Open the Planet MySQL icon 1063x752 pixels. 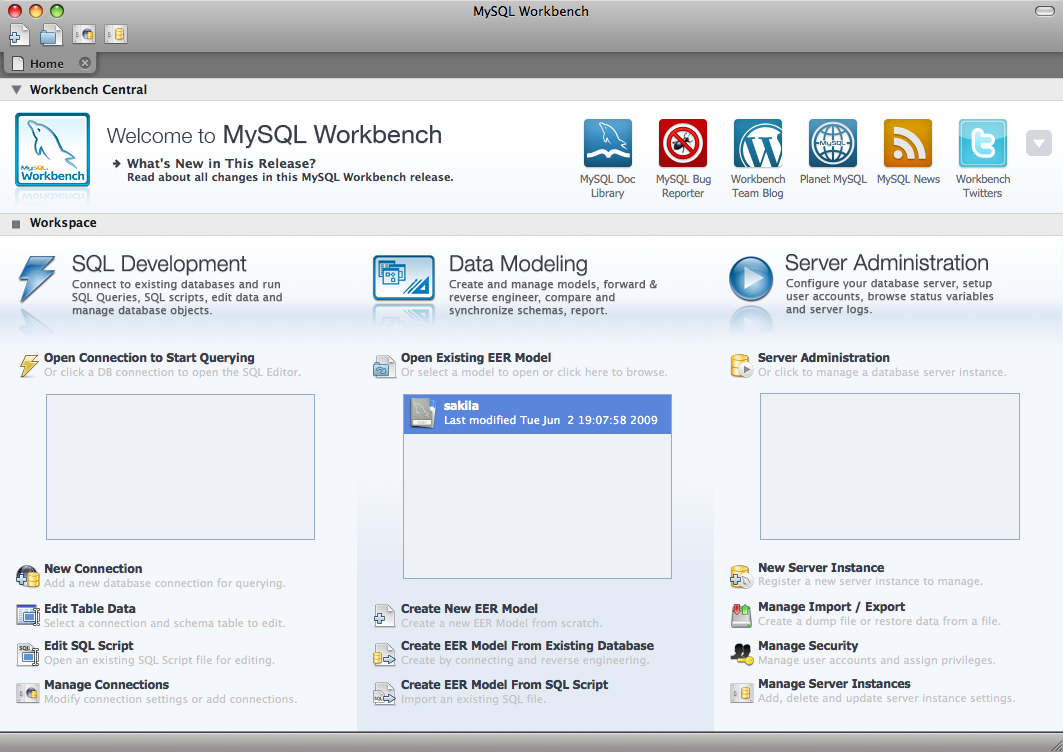(x=833, y=144)
